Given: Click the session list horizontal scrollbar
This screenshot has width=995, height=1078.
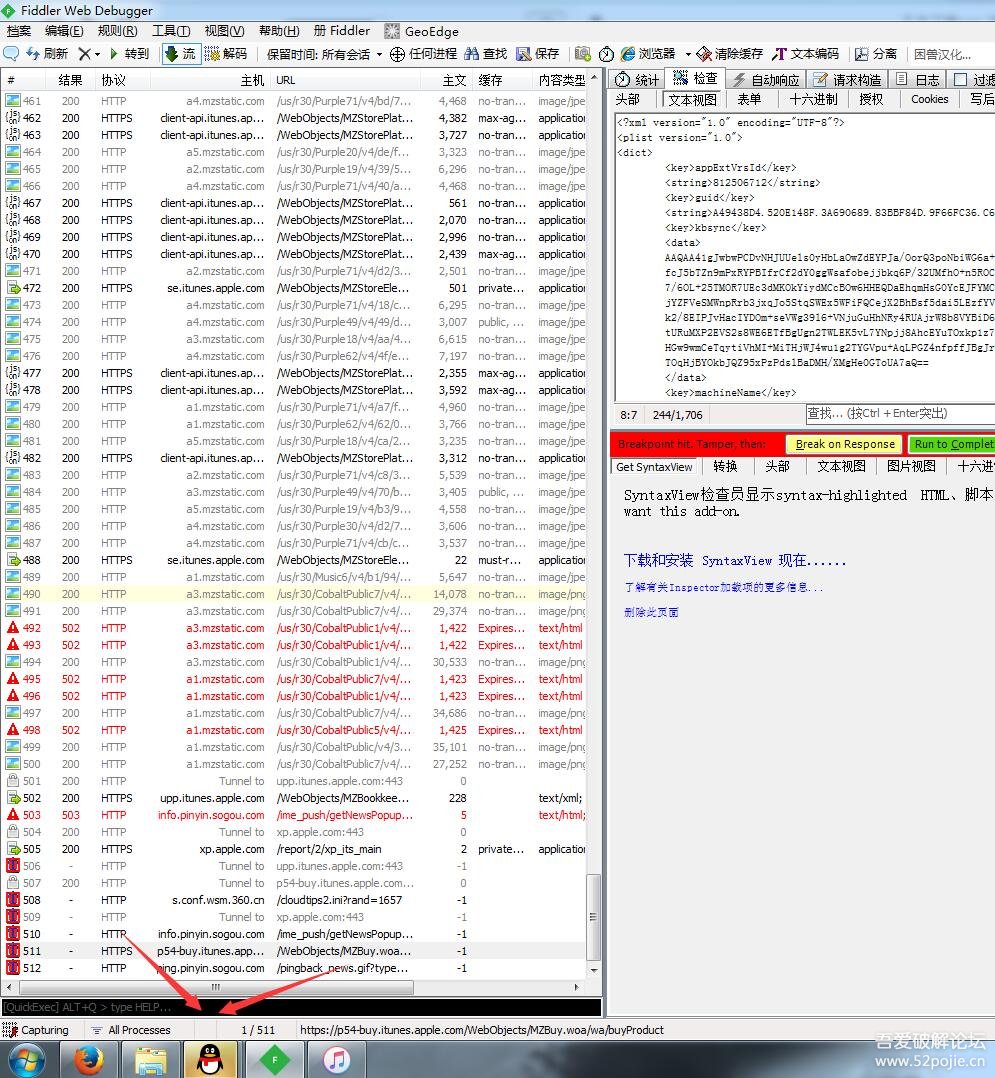Looking at the screenshot, I should (216, 987).
